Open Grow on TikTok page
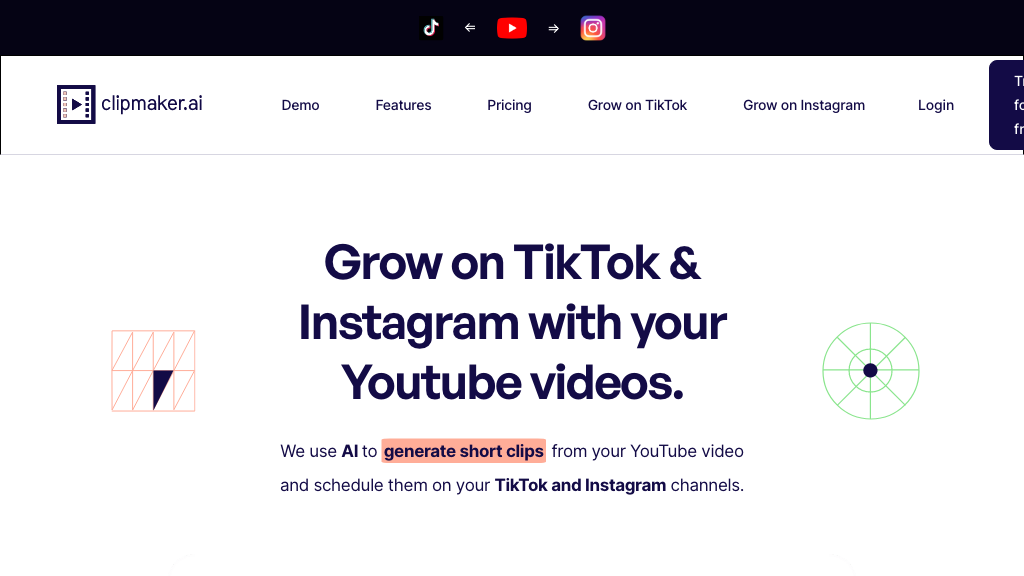The image size is (1024, 576). (x=637, y=105)
